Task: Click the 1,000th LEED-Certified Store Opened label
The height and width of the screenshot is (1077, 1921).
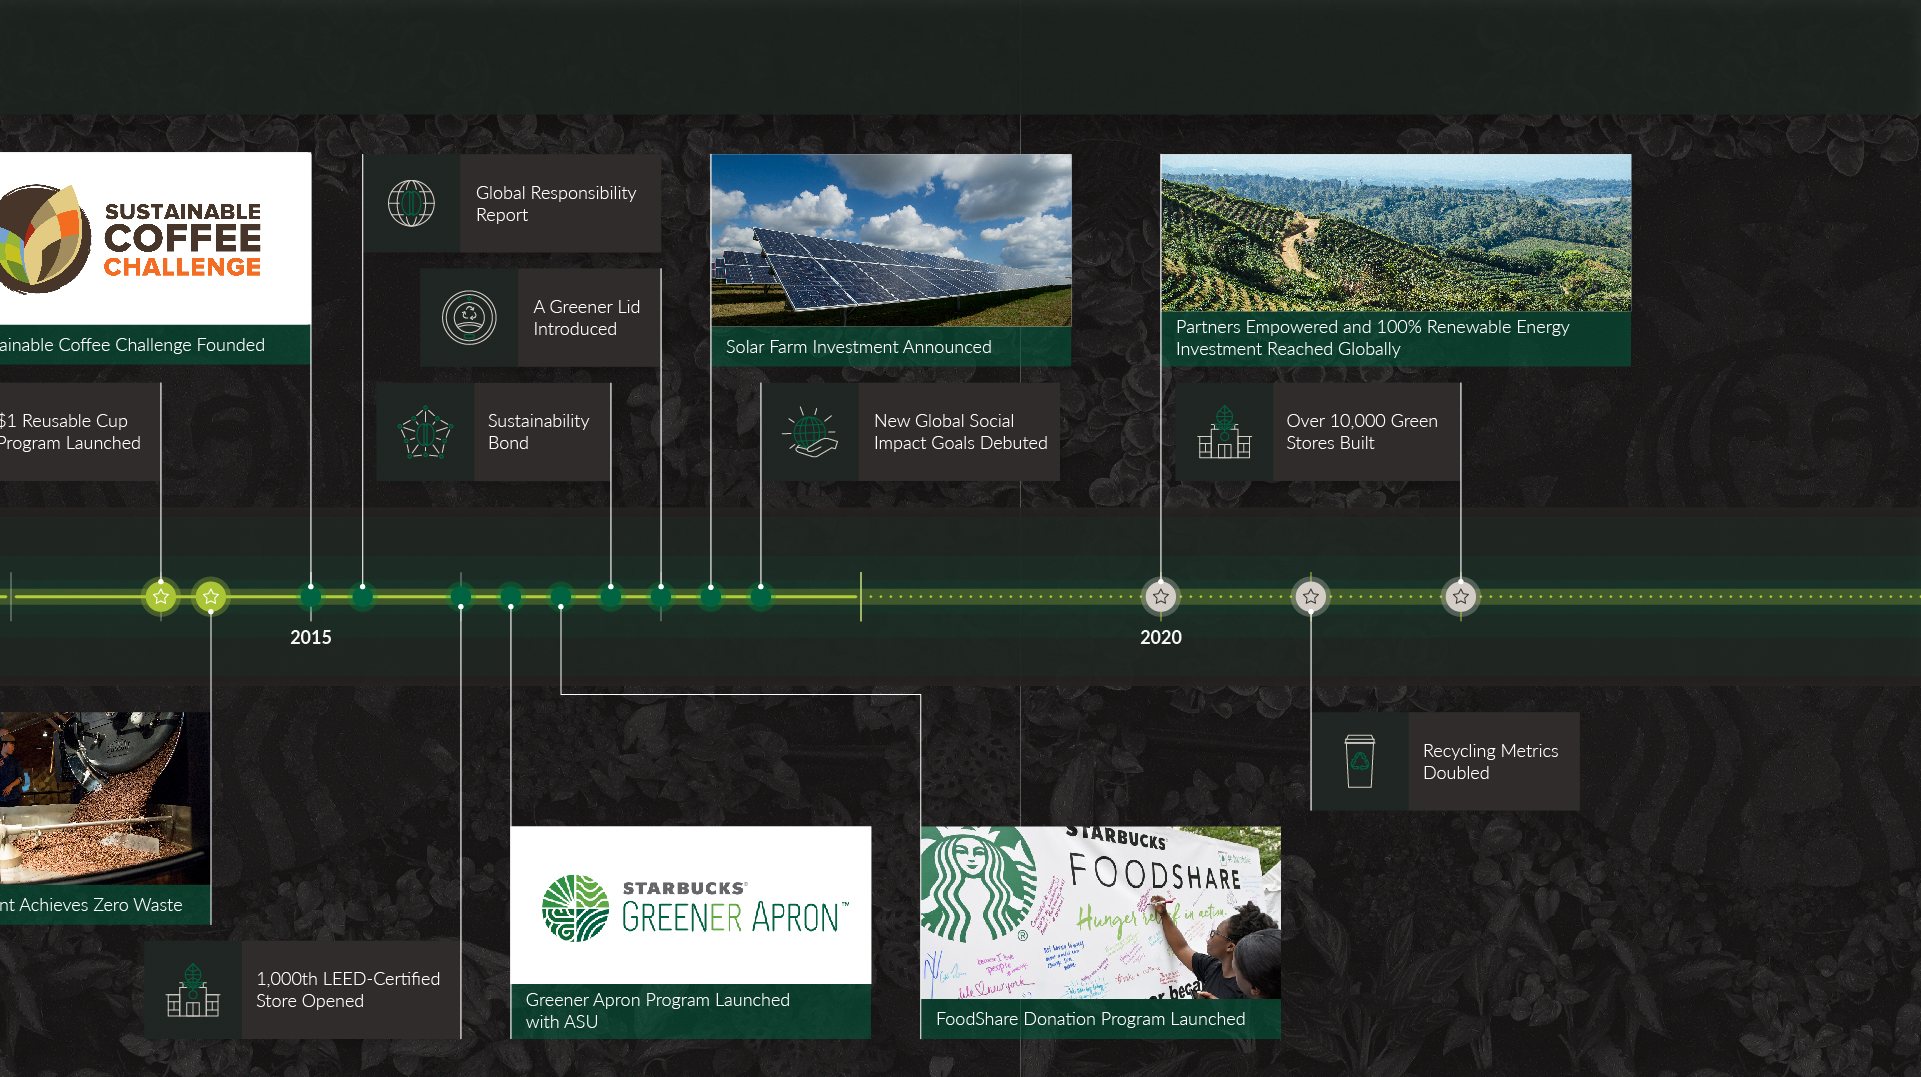Action: (x=348, y=990)
